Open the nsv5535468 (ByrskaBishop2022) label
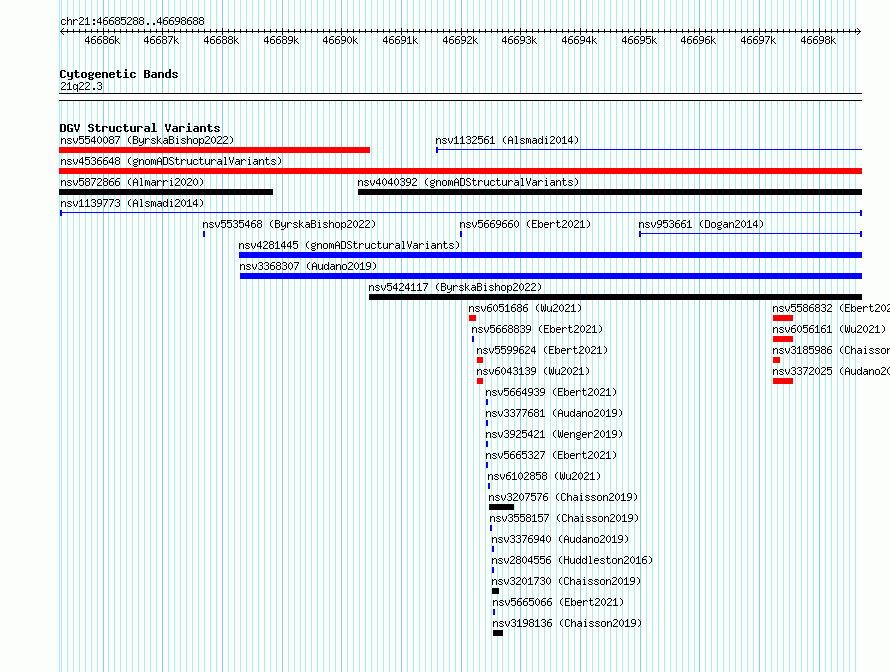The image size is (890, 672). click(x=289, y=224)
